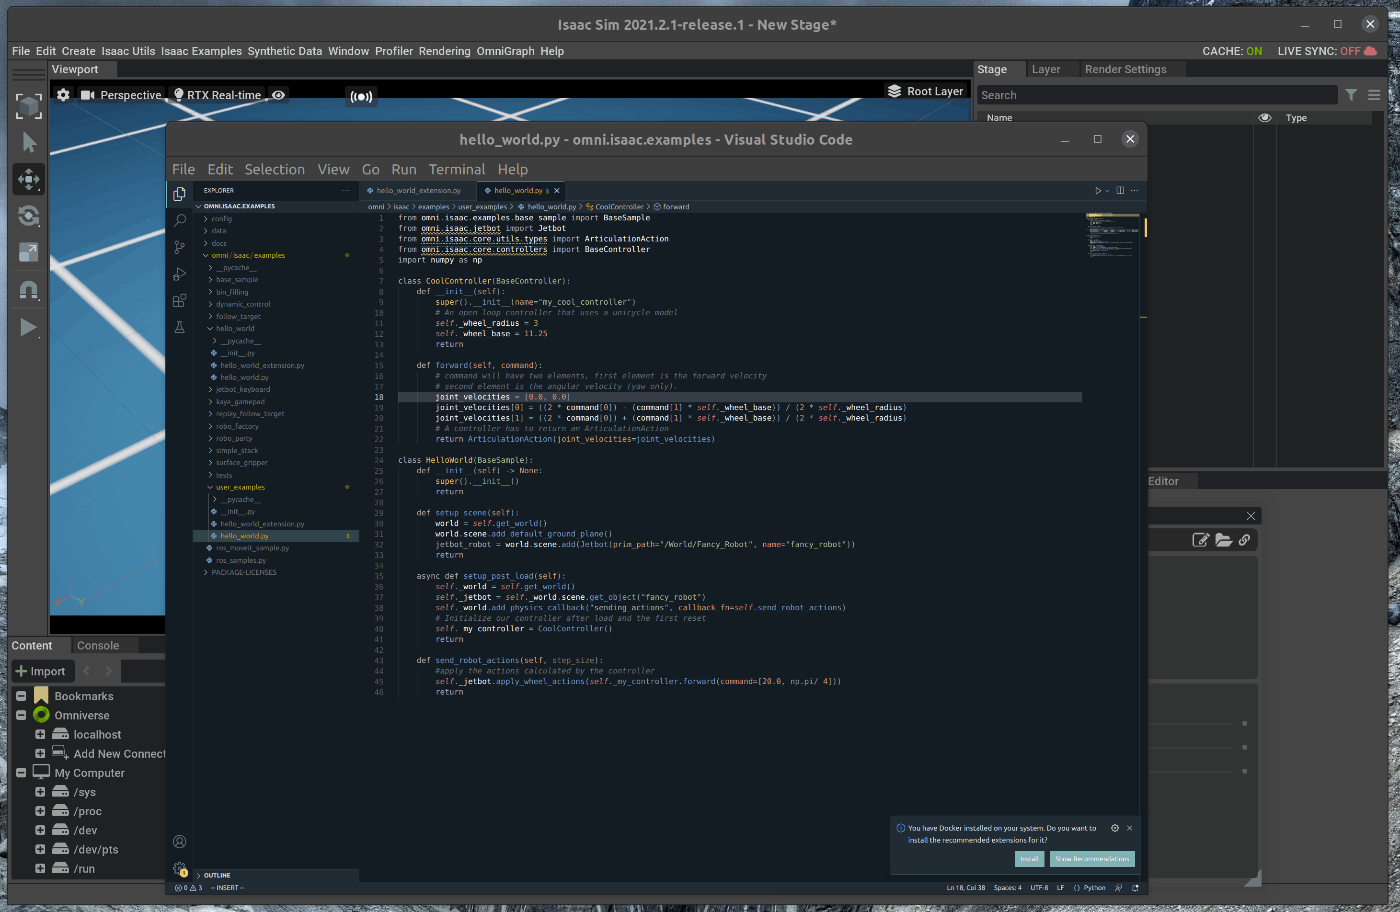This screenshot has height=912, width=1400.
Task: Open the Explorer view in VS Code activity bar
Action: [179, 194]
